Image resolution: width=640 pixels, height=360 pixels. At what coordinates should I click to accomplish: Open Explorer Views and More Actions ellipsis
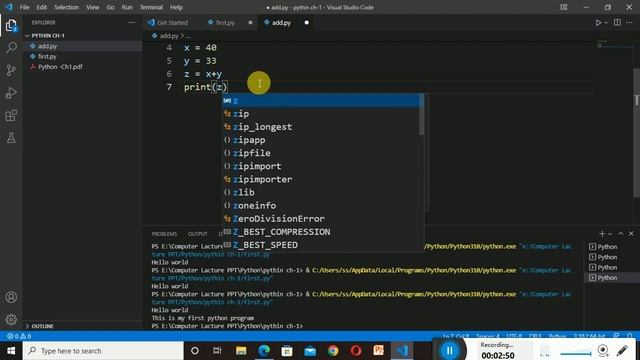point(131,23)
